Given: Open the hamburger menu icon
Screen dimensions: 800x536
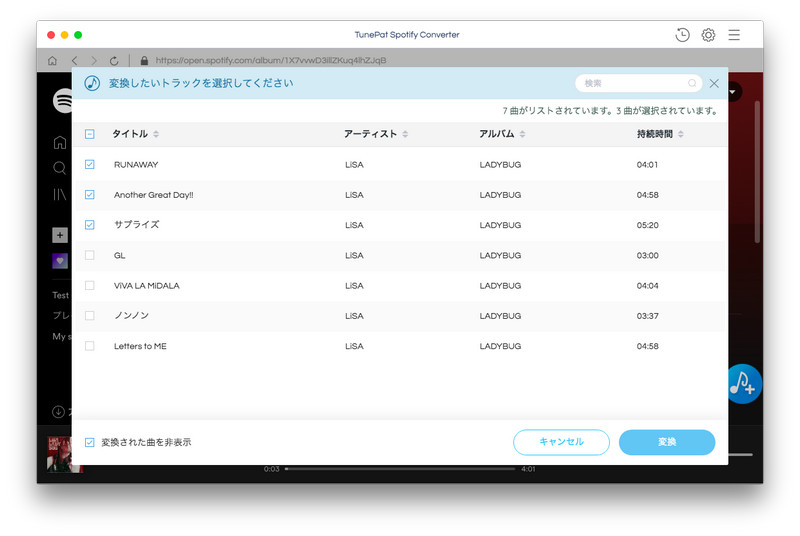Looking at the screenshot, I should click(x=734, y=35).
